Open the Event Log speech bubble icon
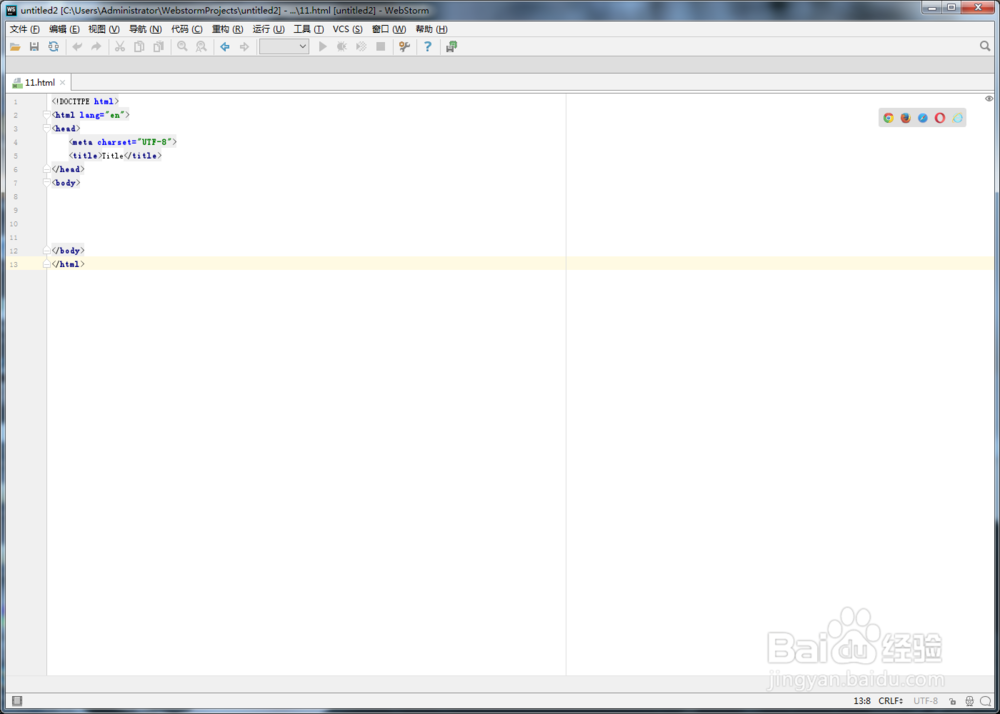 [x=986, y=700]
